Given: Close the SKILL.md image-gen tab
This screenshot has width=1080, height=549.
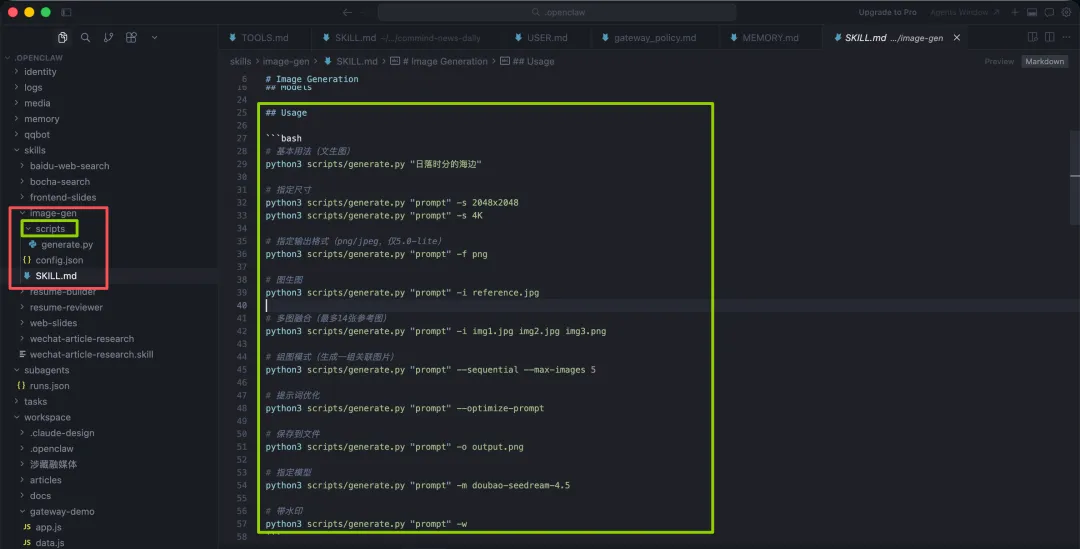Looking at the screenshot, I should [x=957, y=38].
